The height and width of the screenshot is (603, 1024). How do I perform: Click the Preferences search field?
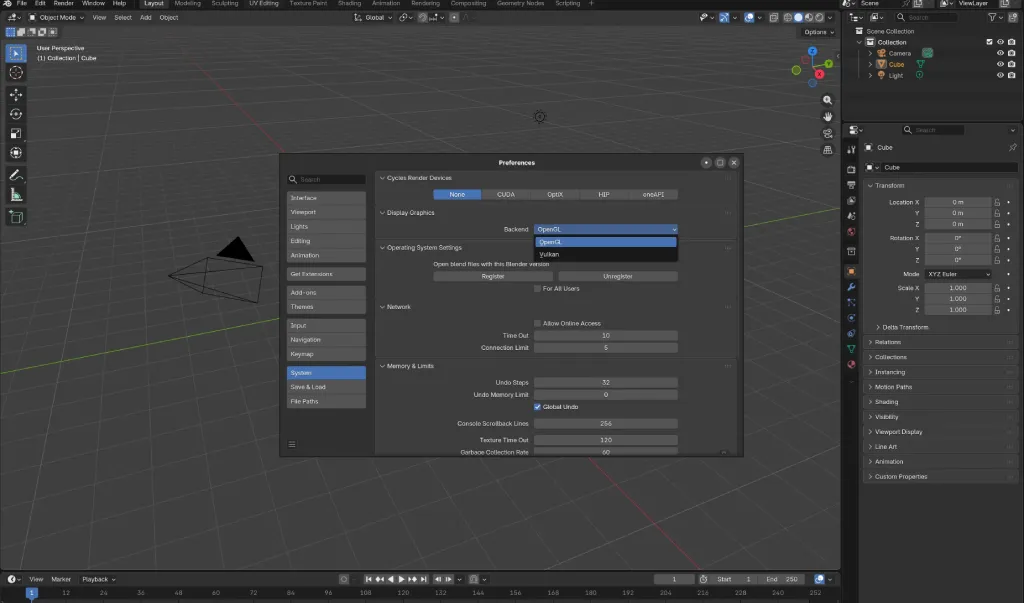coord(326,179)
